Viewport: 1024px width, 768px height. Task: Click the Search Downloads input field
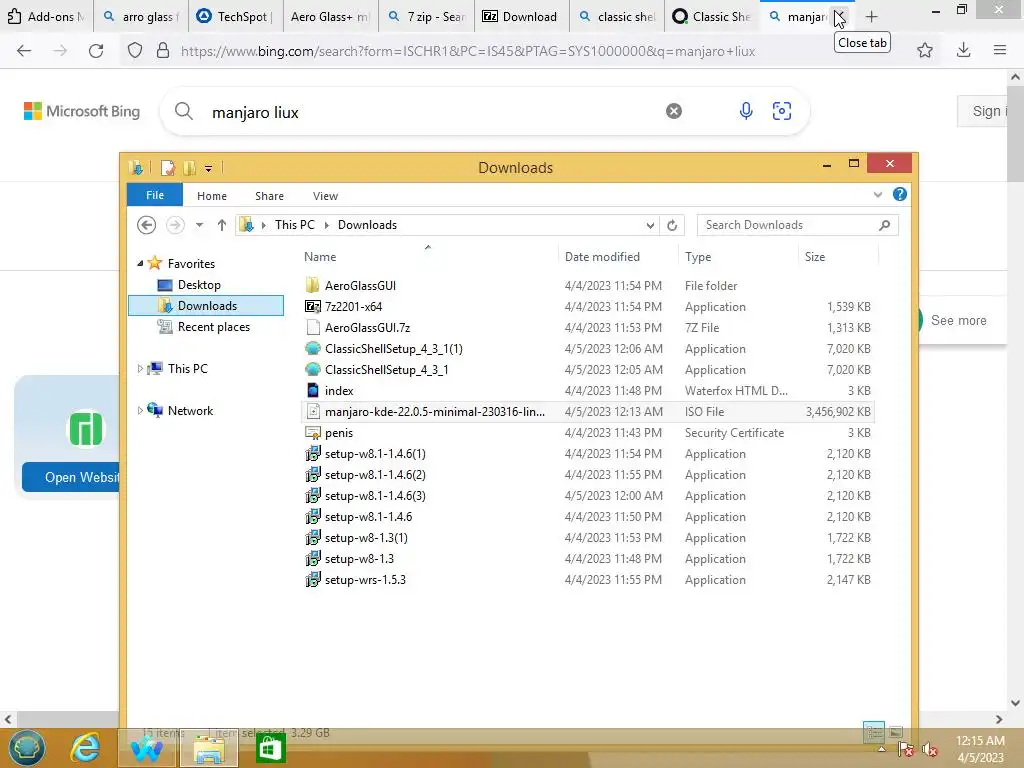(x=790, y=225)
